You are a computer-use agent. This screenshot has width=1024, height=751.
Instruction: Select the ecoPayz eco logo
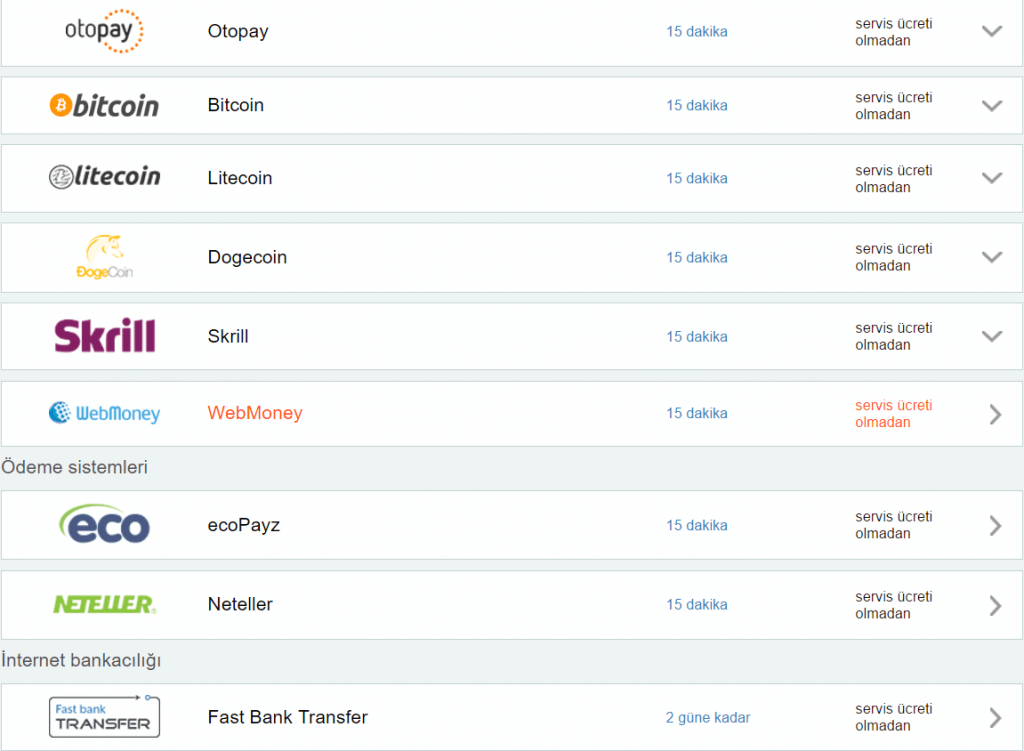pyautogui.click(x=104, y=524)
